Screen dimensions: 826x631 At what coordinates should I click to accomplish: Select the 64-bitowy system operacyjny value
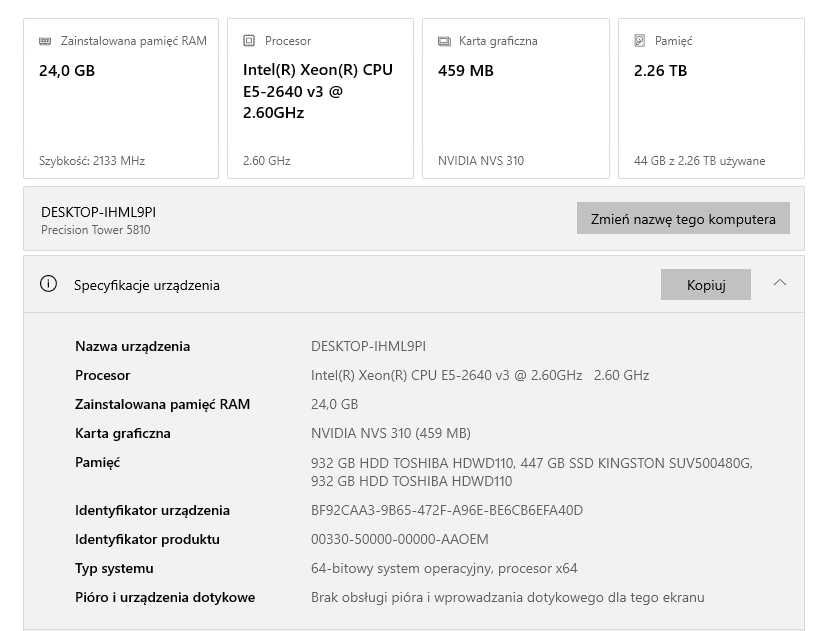coord(444,568)
